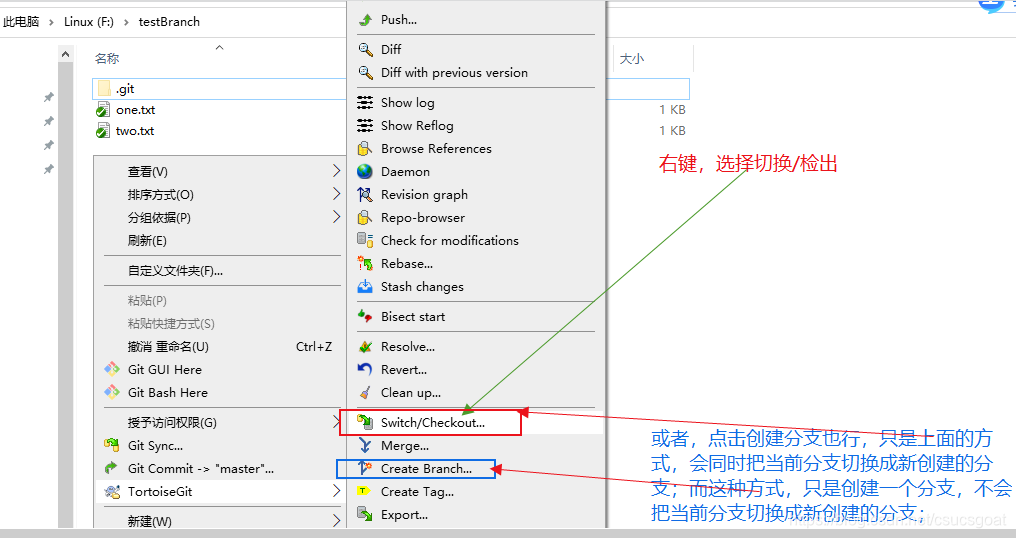This screenshot has height=538, width=1016.
Task: Click the Resolve icon
Action: point(365,347)
